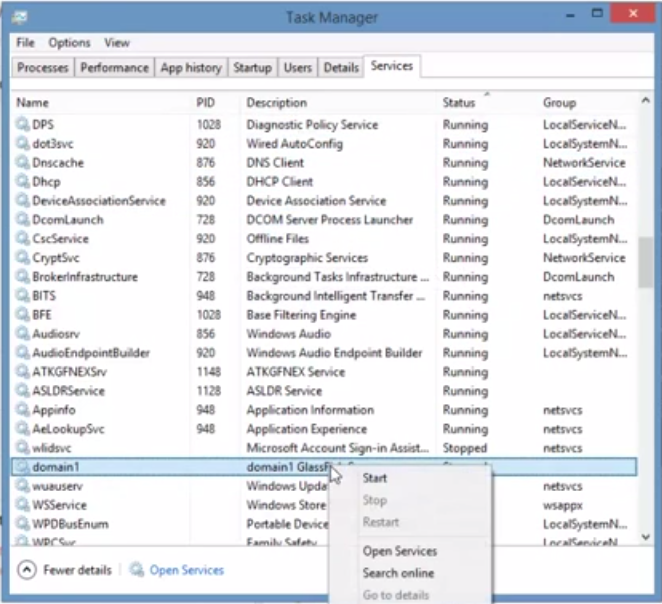Click the CryptSvc service gear icon
This screenshot has width=662, height=604.
22,257
